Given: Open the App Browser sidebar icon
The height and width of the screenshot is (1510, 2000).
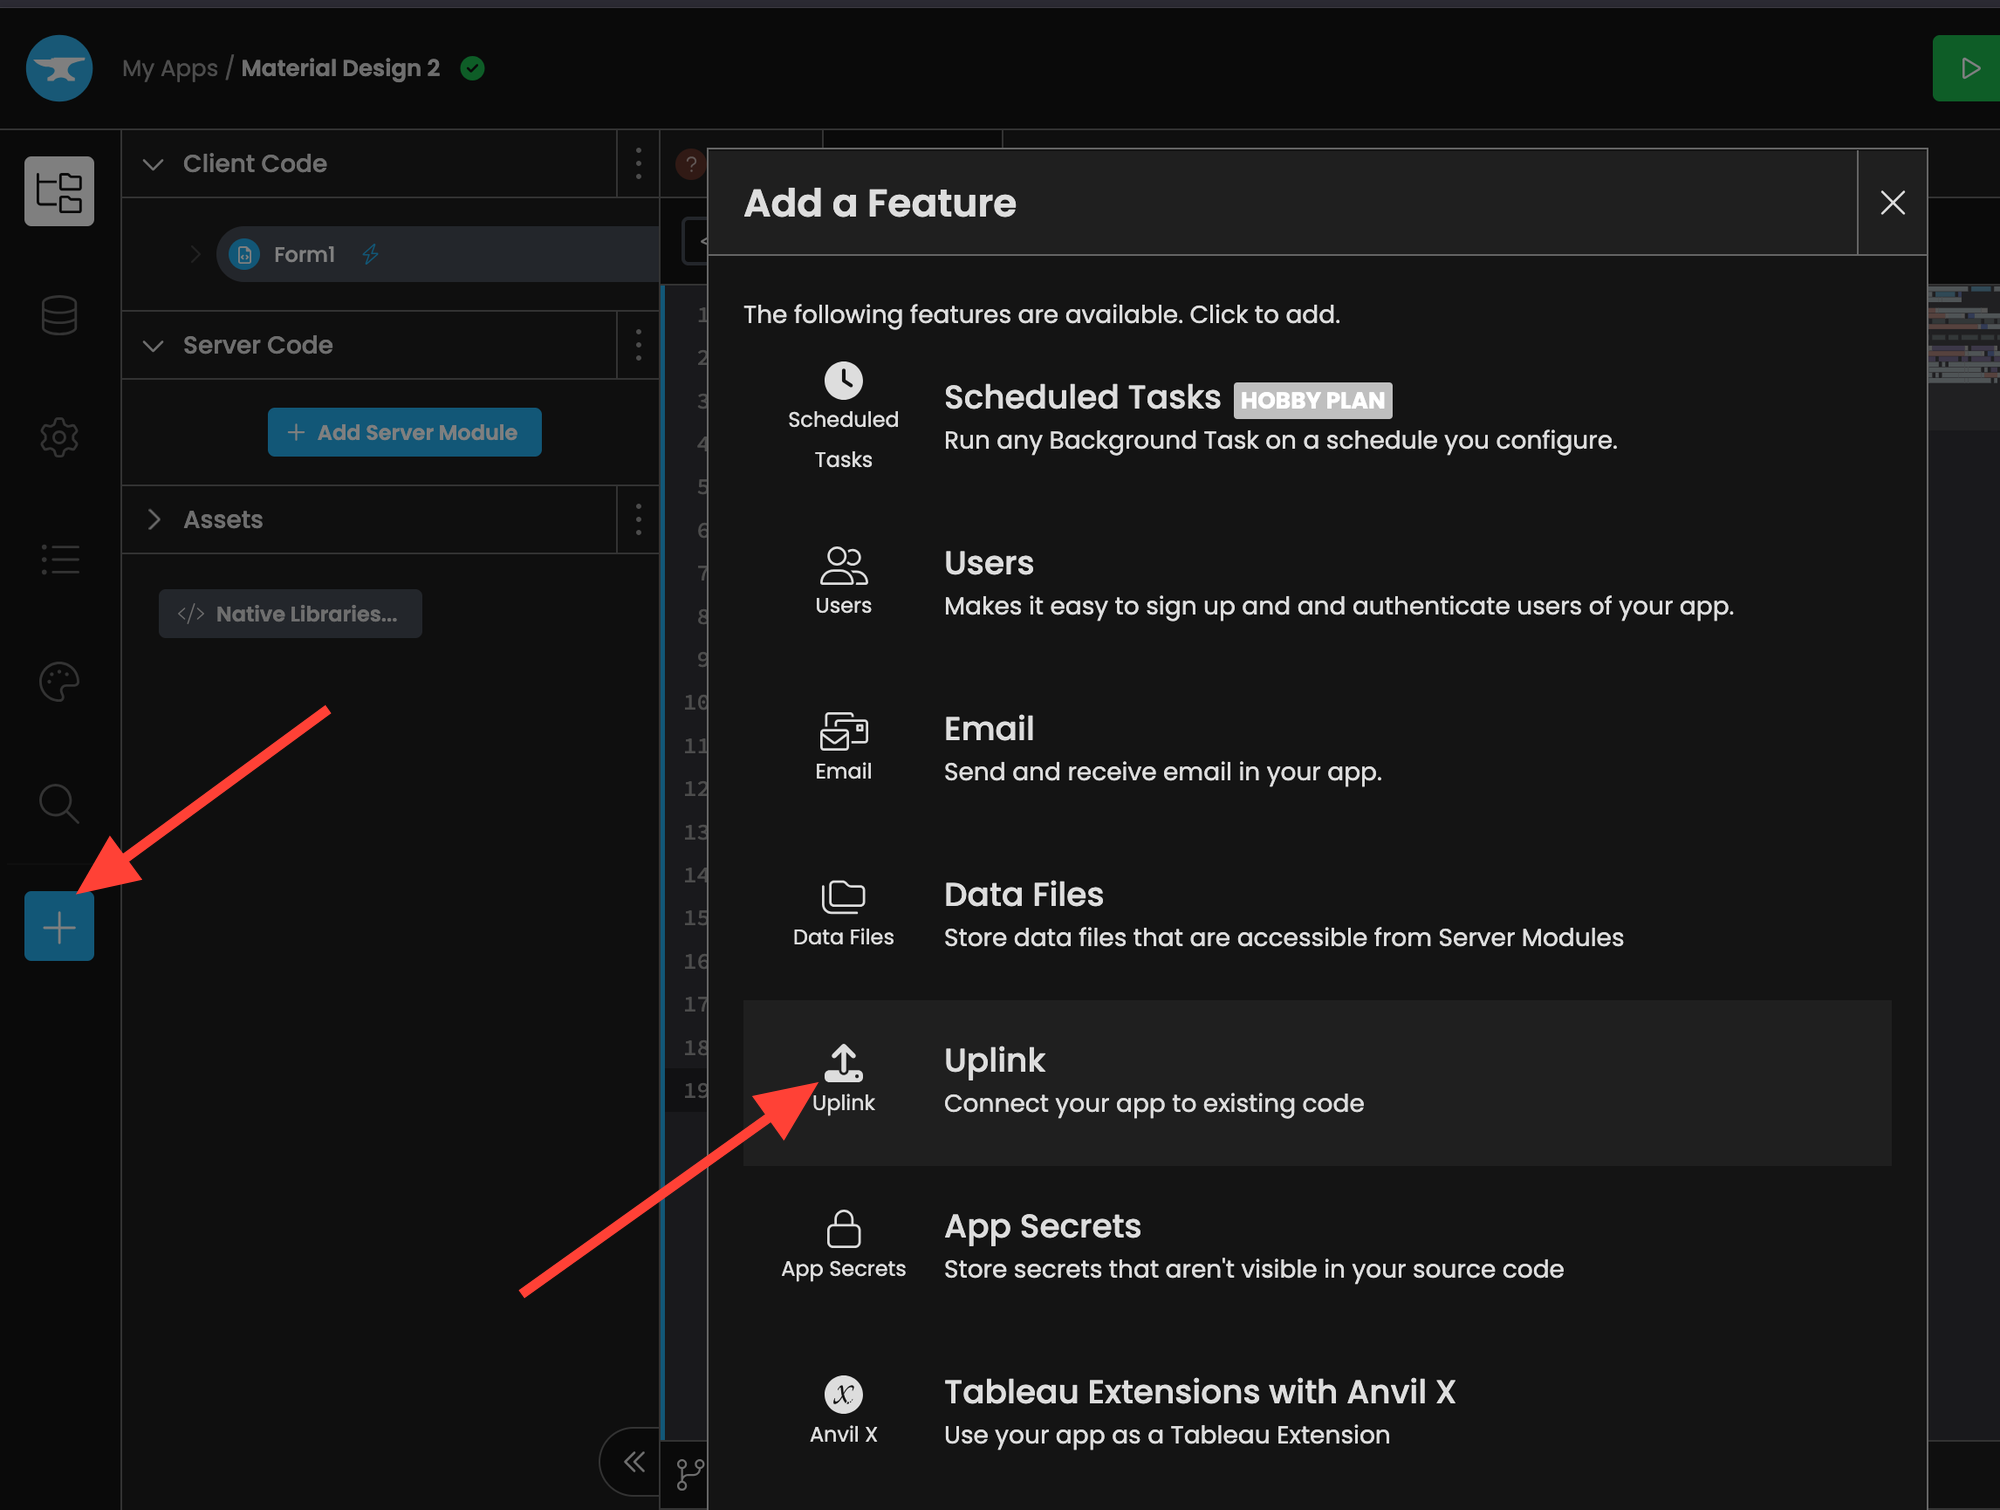Looking at the screenshot, I should (x=59, y=191).
